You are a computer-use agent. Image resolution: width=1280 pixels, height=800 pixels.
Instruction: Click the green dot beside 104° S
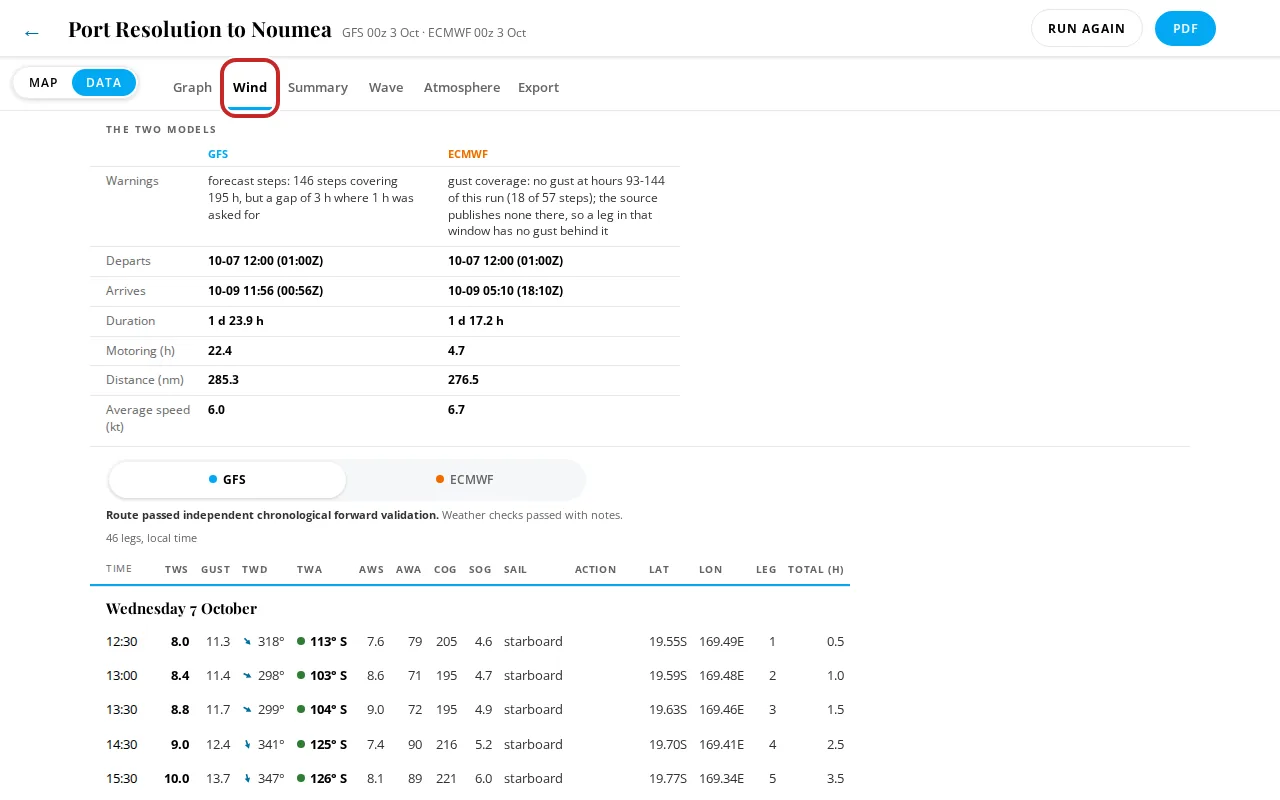[301, 710]
